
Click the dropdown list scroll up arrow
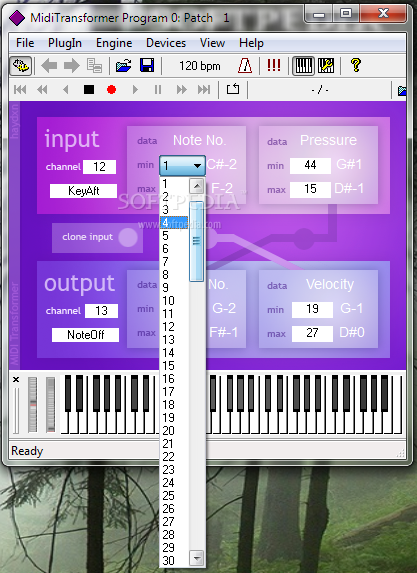197,186
